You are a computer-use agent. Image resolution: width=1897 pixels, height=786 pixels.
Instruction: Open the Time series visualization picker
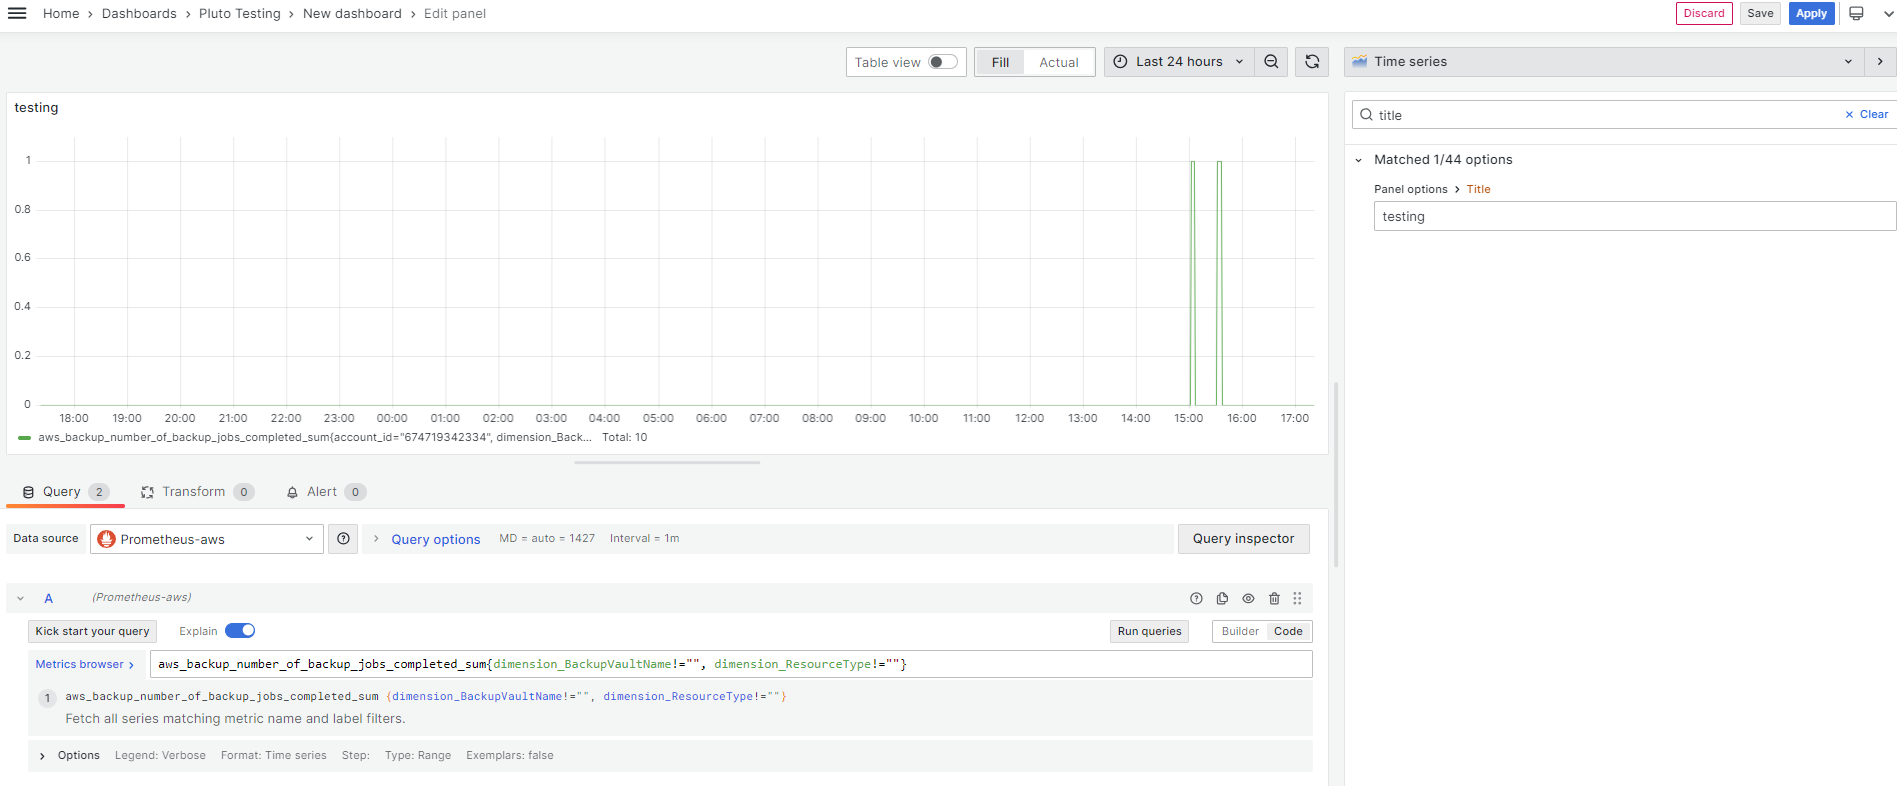[x=1604, y=62]
